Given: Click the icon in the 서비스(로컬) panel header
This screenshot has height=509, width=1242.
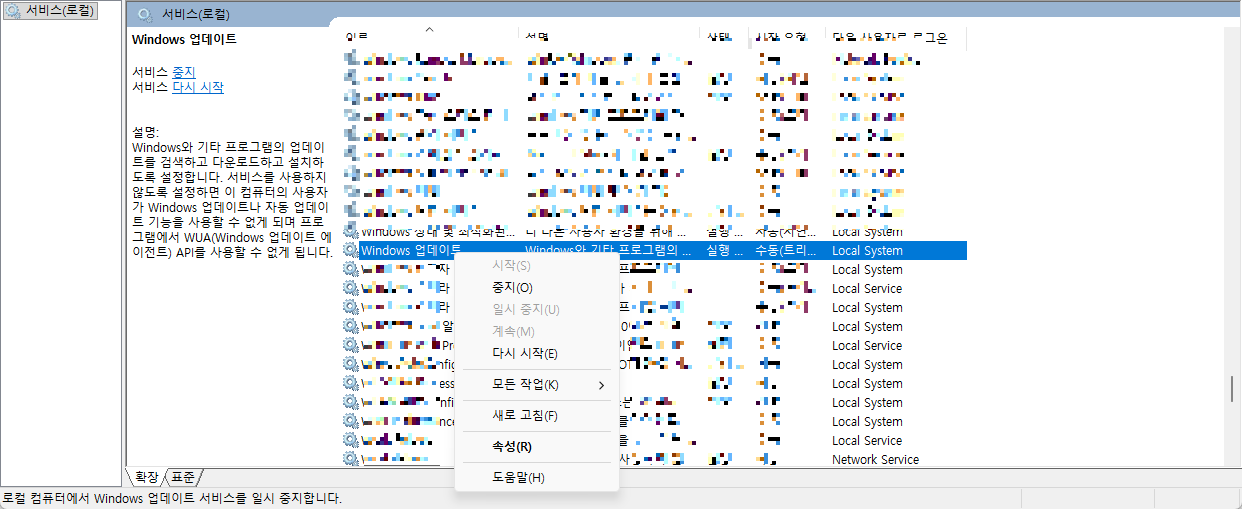Looking at the screenshot, I should tap(145, 15).
